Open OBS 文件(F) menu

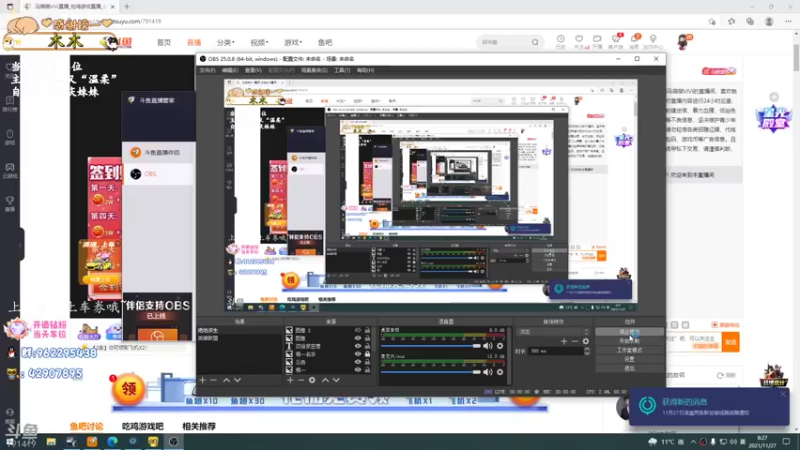coord(207,70)
